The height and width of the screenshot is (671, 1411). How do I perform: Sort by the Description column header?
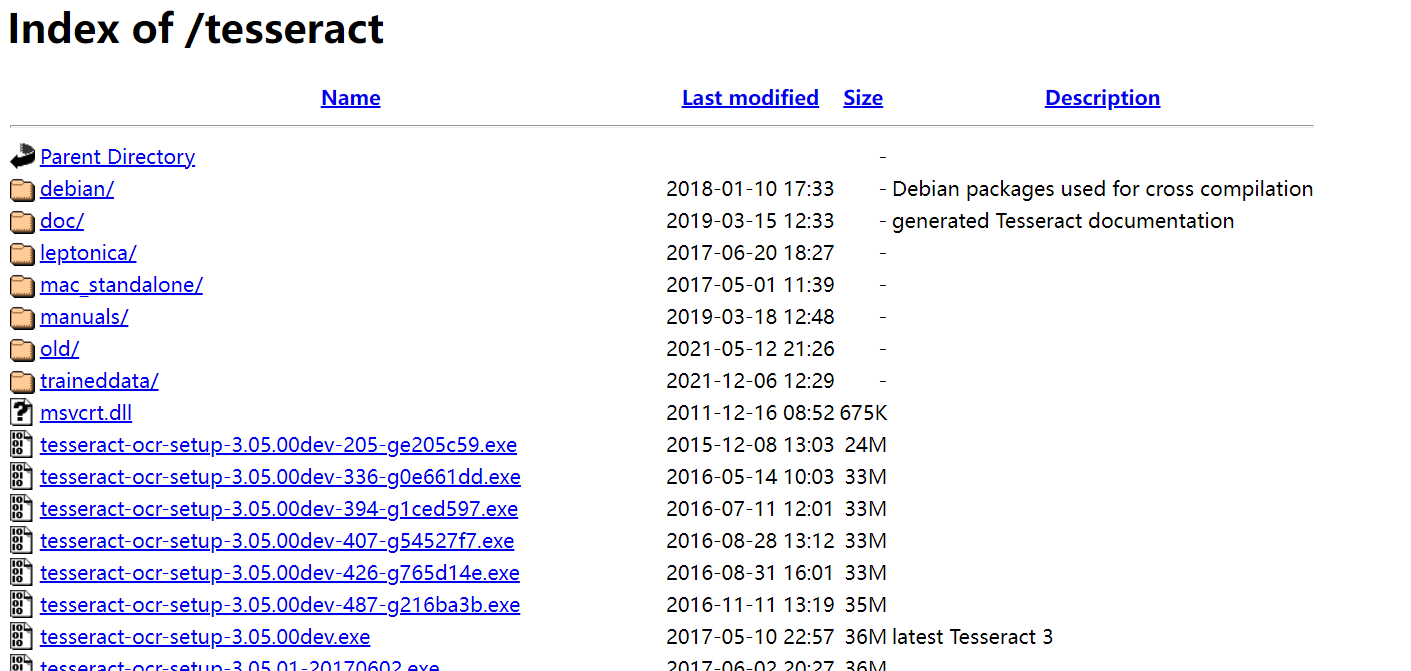(1102, 98)
